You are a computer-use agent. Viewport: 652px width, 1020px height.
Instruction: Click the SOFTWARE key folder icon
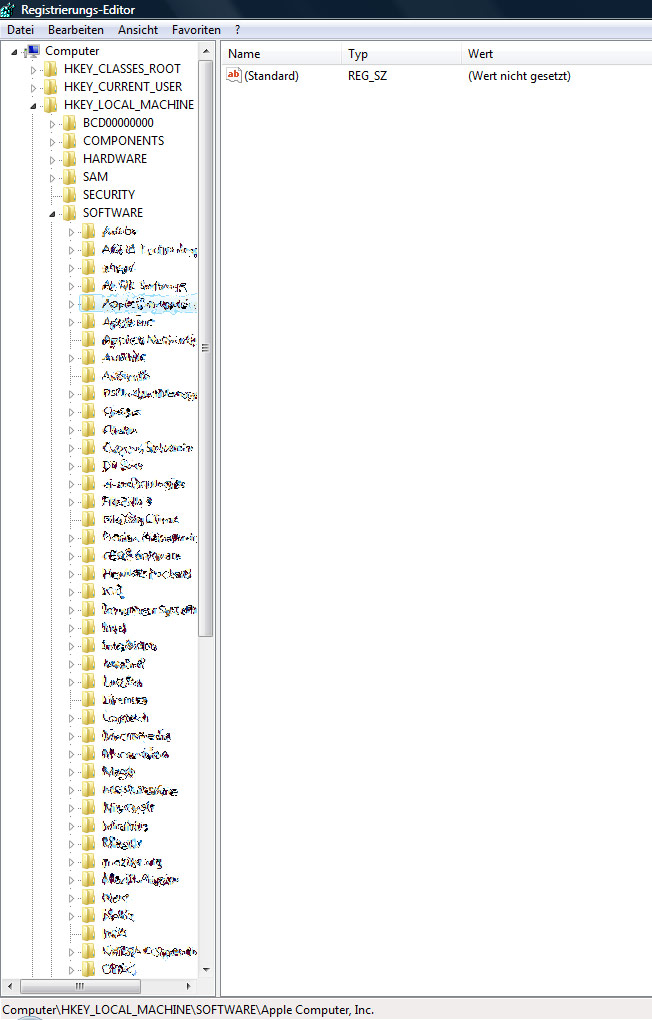click(x=70, y=213)
